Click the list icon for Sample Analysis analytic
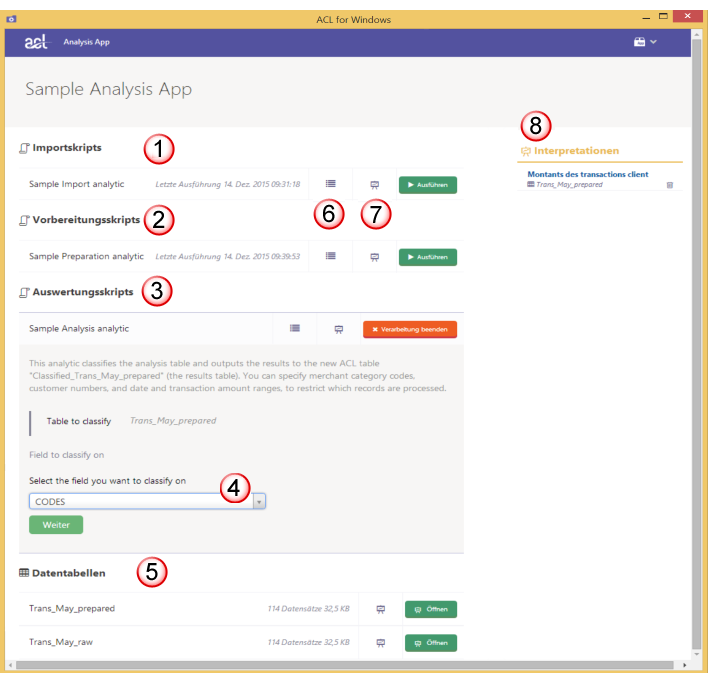Viewport: 708px width, 673px height. click(295, 328)
